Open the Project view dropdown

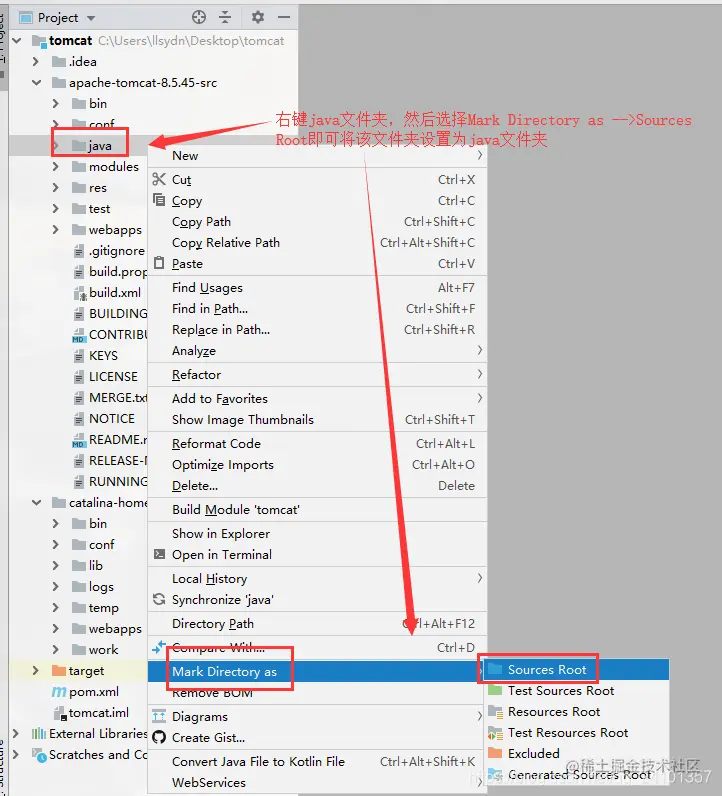point(91,18)
